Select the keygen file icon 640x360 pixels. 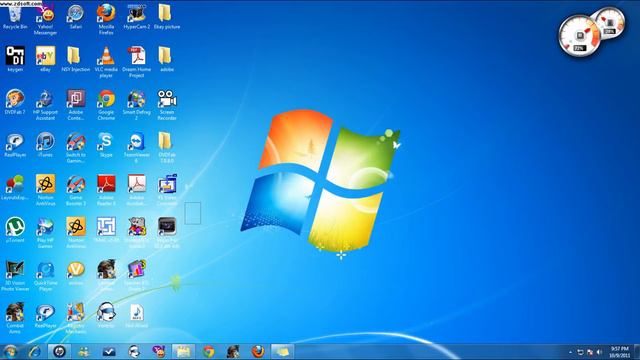click(x=15, y=59)
